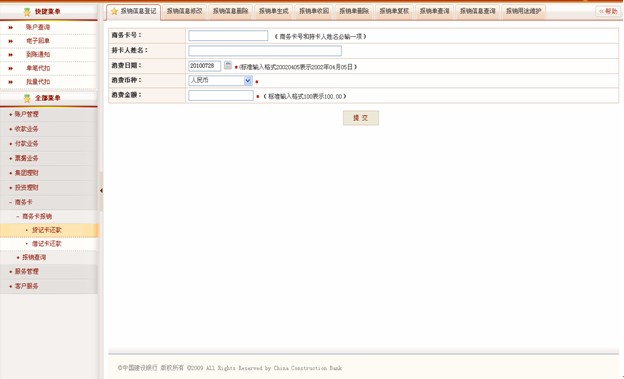The image size is (624, 379).
Task: Select 借记卡还款 in the sidebar
Action: point(47,244)
